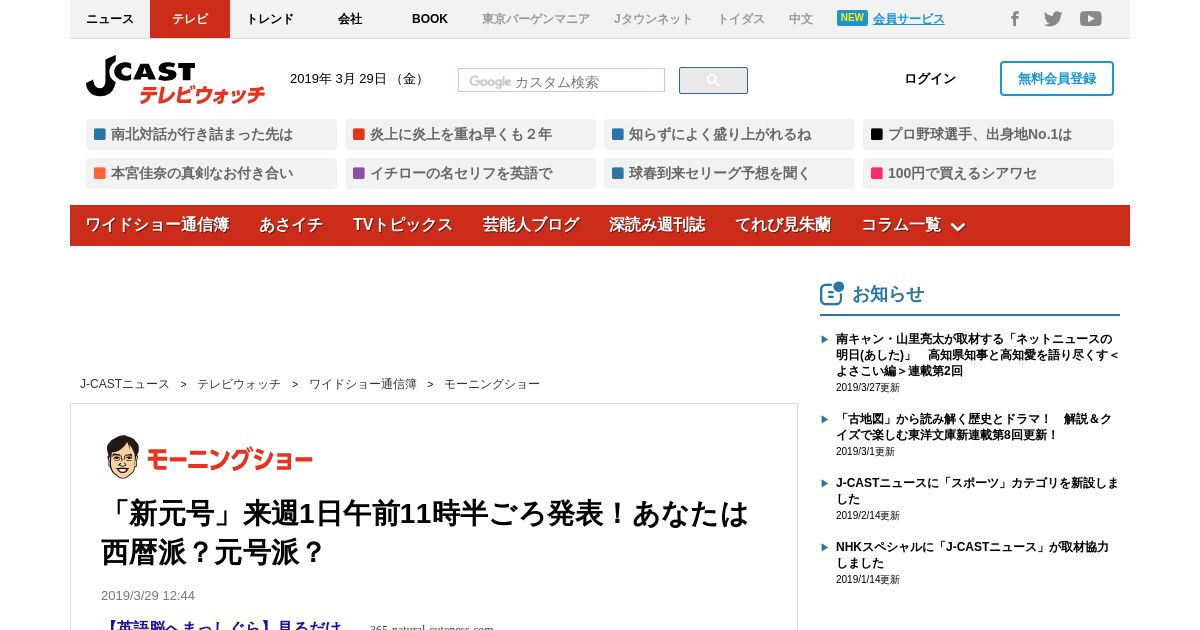Open Jタウンネット link
This screenshot has height=630, width=1200.
[653, 19]
